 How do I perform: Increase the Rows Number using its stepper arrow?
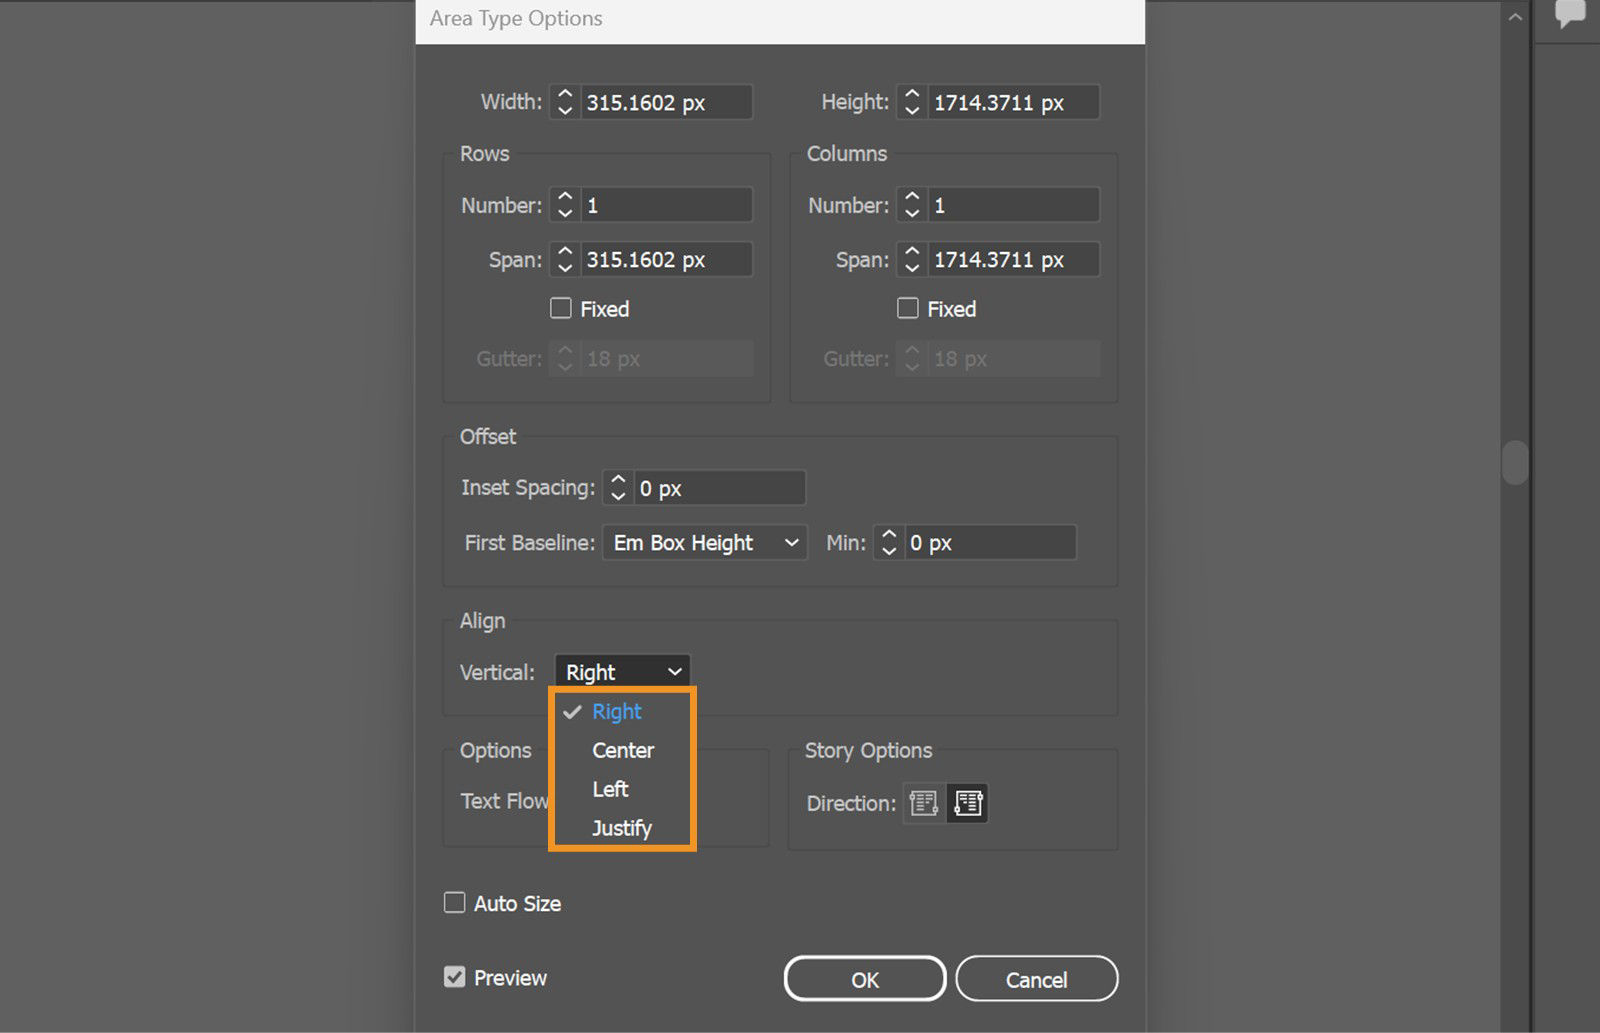tap(565, 198)
